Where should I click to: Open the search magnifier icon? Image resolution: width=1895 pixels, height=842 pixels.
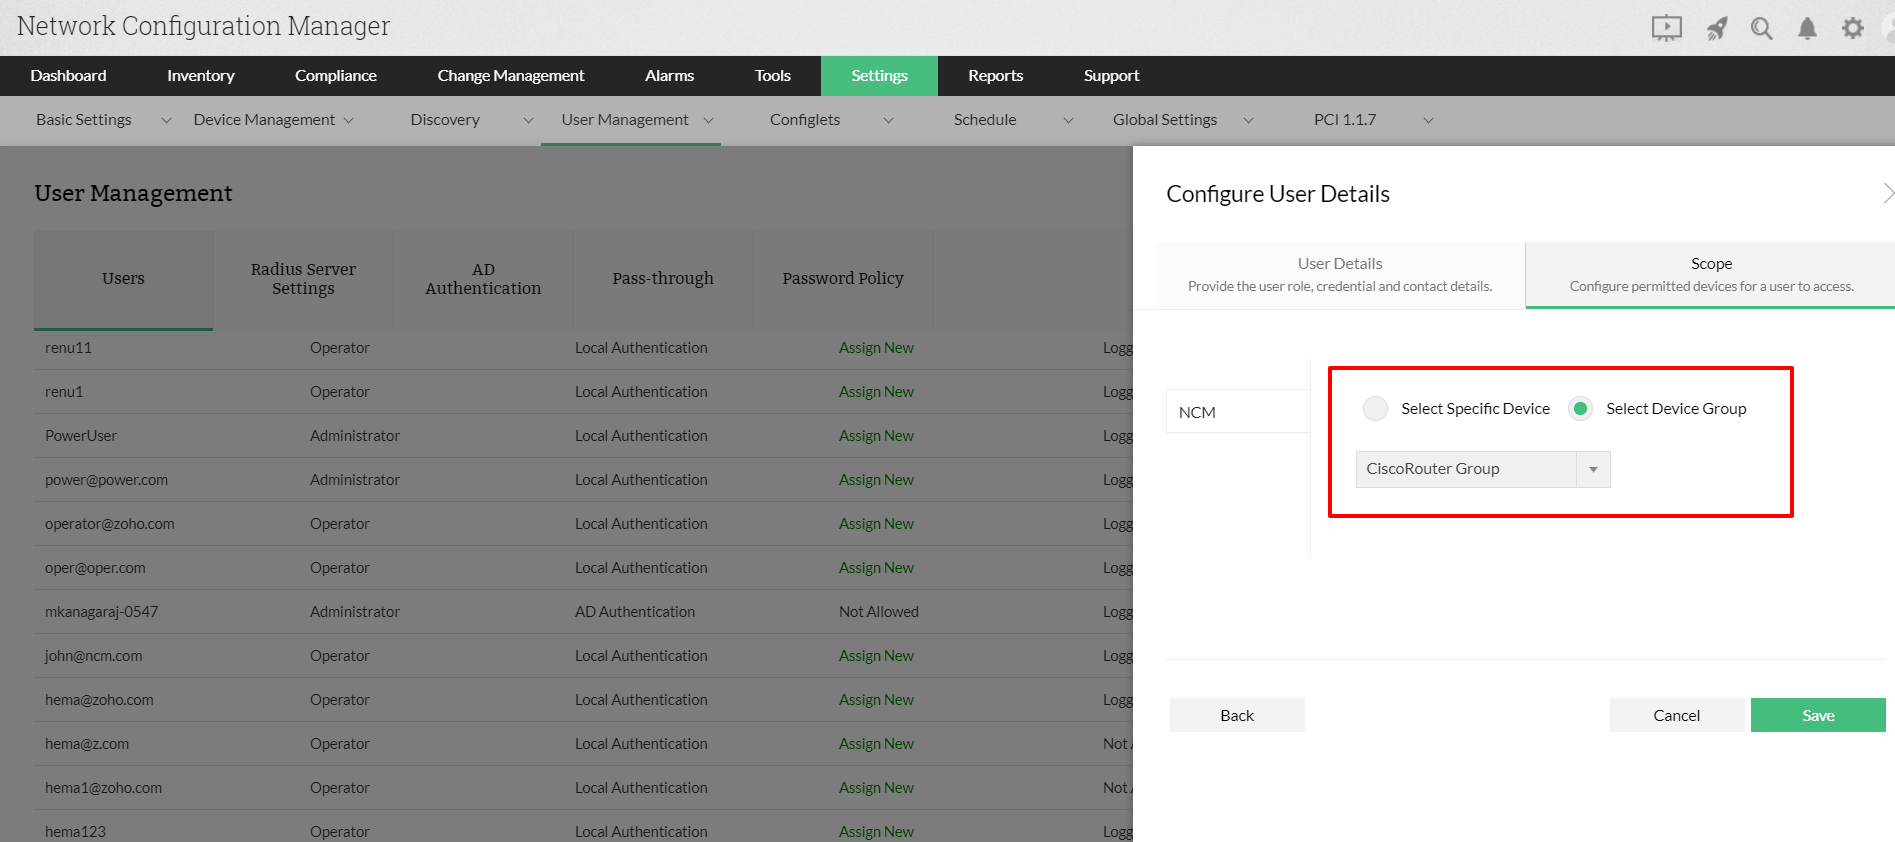pyautogui.click(x=1762, y=28)
